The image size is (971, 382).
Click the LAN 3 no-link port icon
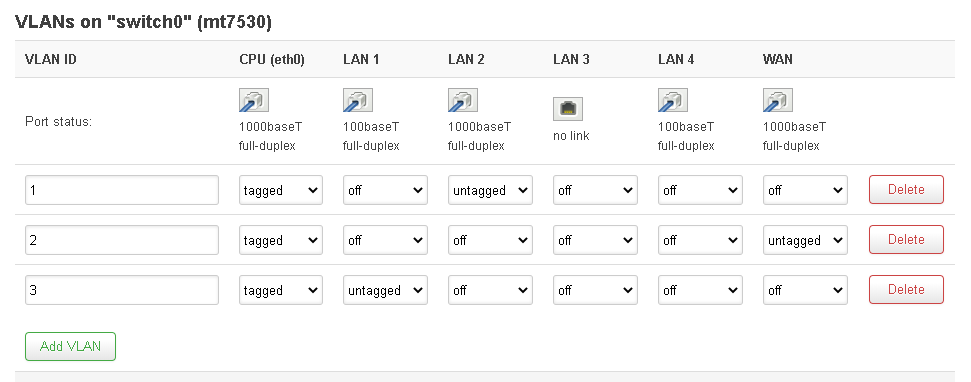(x=568, y=109)
